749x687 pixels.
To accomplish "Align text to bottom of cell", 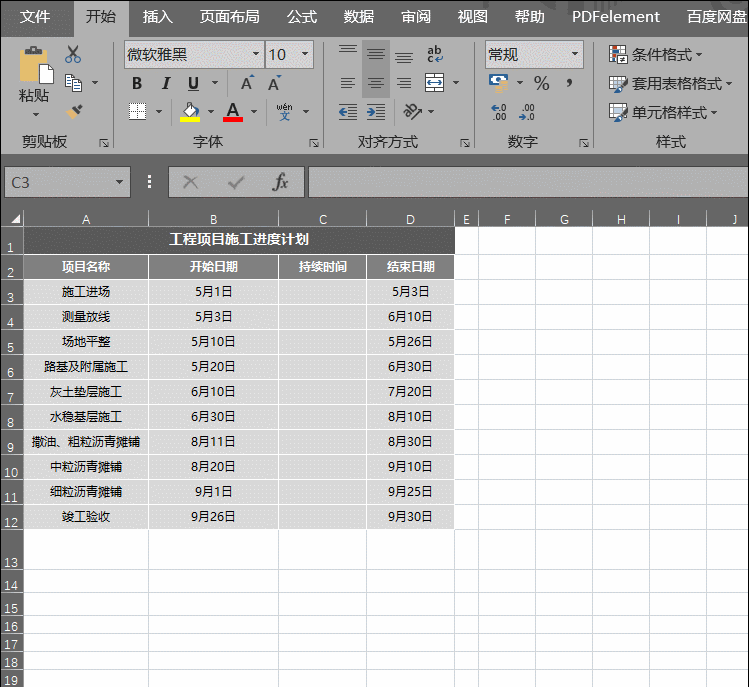I will pyautogui.click(x=404, y=57).
